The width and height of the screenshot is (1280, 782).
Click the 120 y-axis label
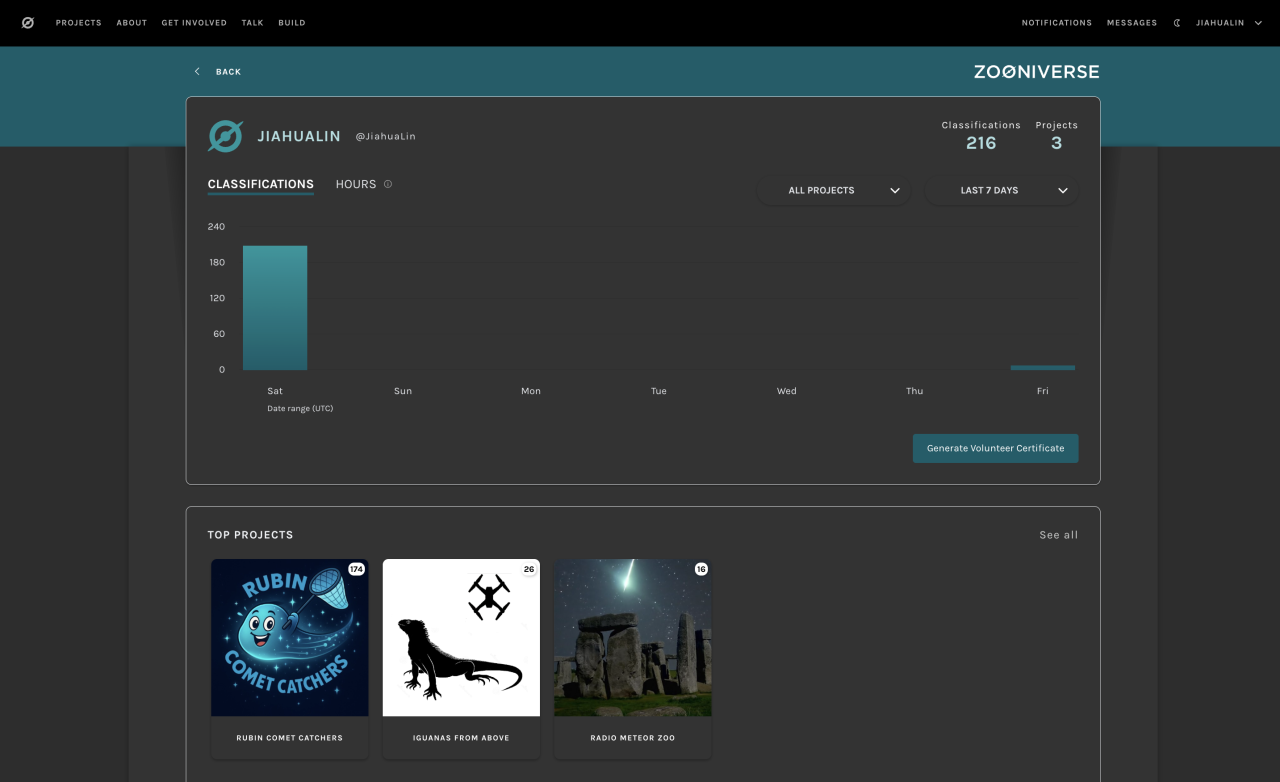(216, 298)
